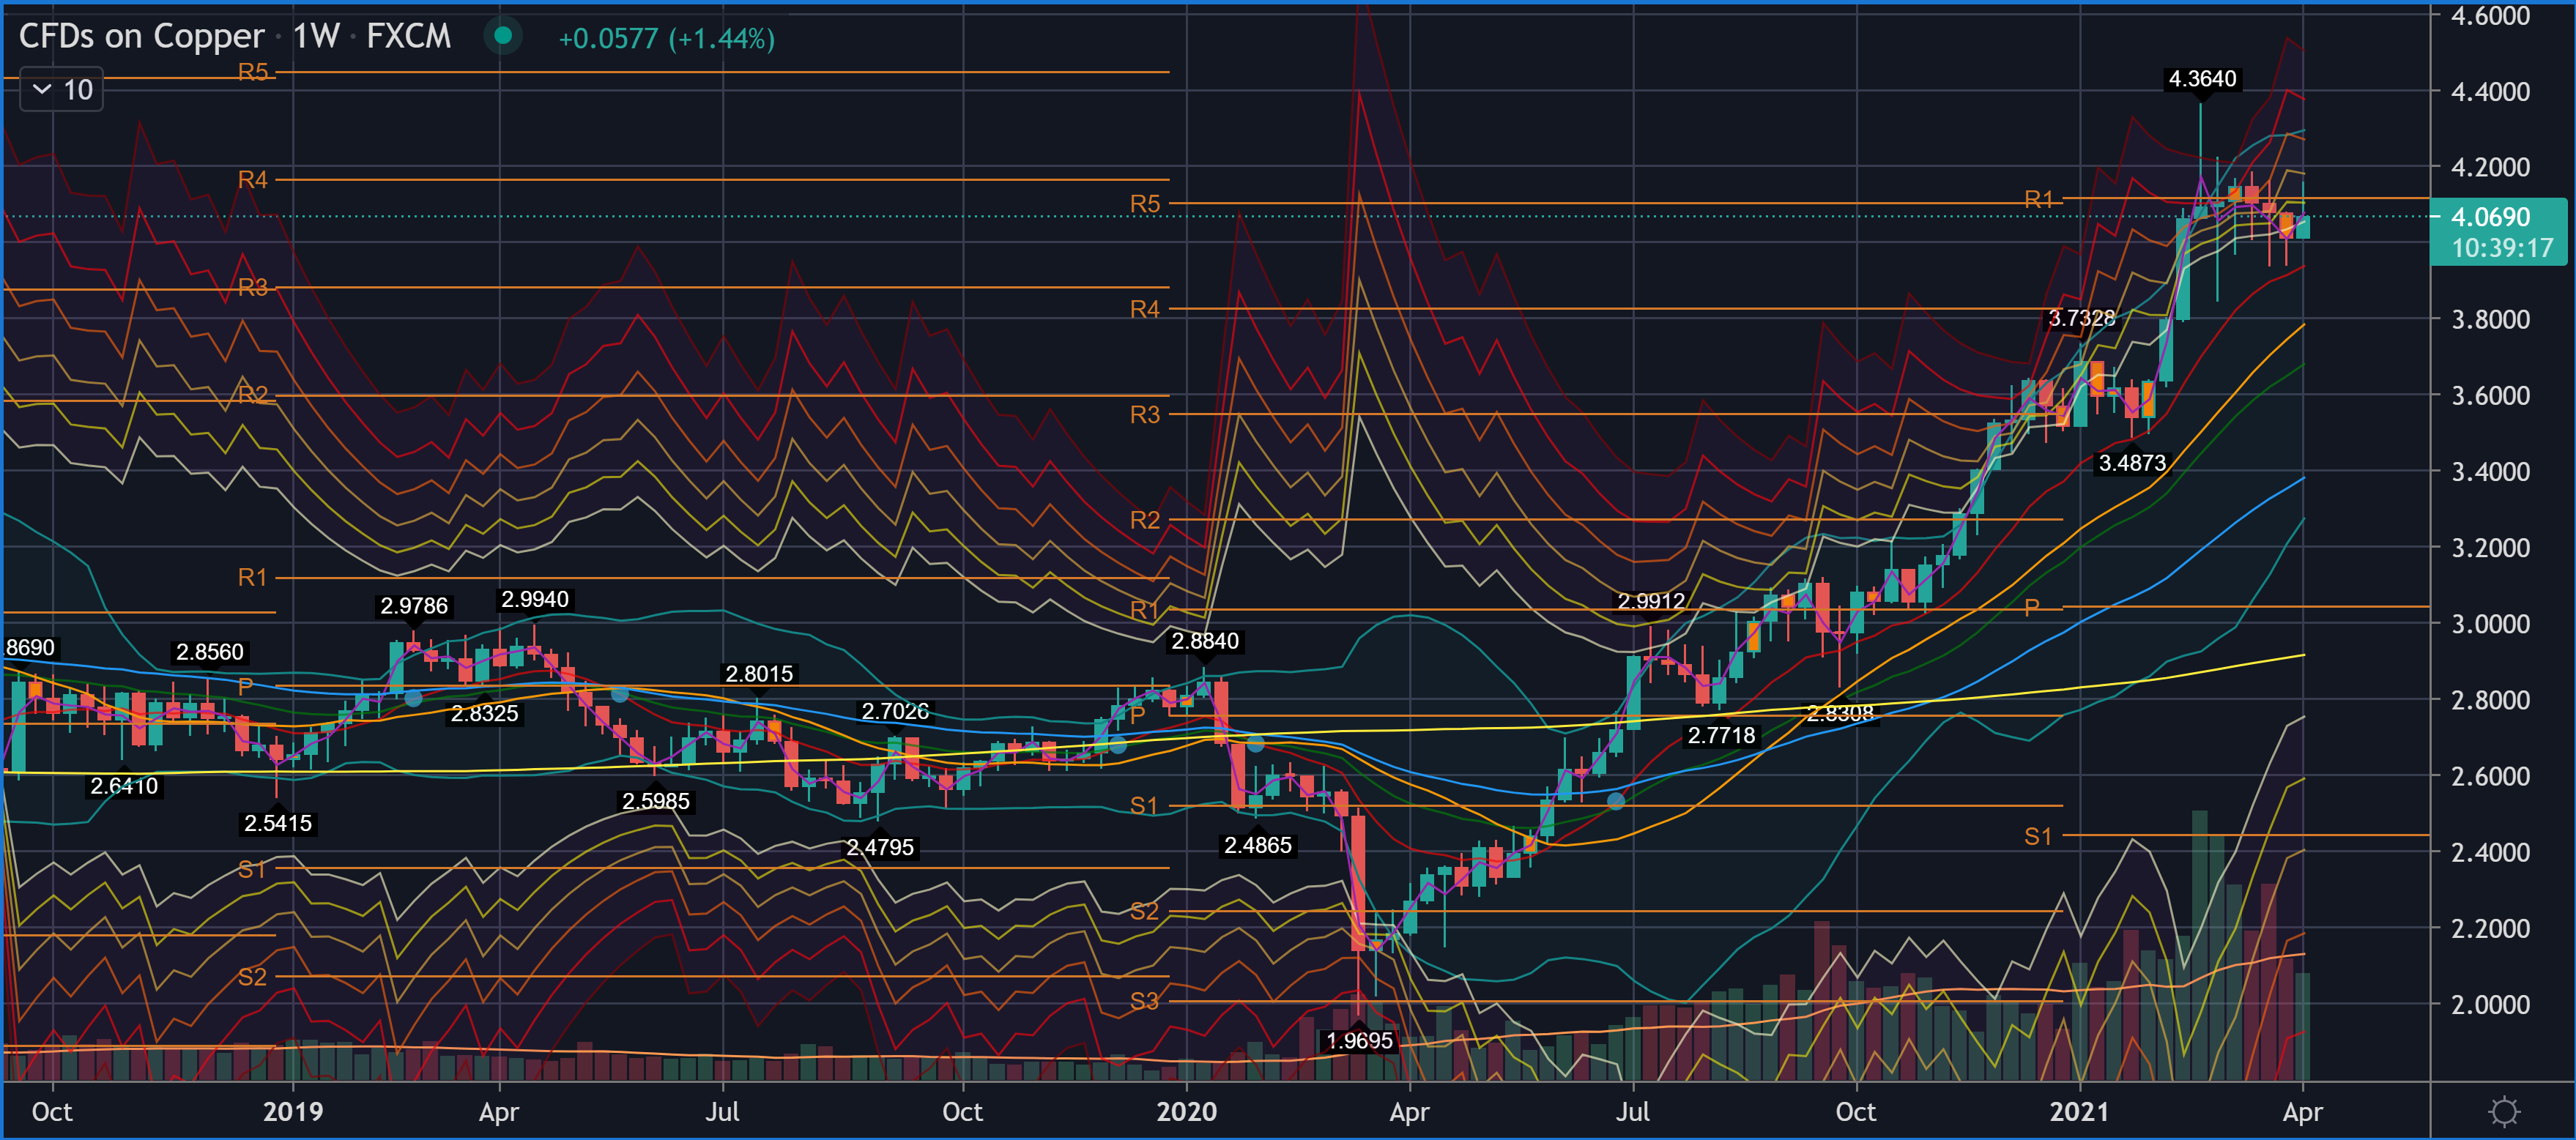Image resolution: width=2576 pixels, height=1140 pixels.
Task: Click the 2.6410 price label
Action: click(x=124, y=786)
